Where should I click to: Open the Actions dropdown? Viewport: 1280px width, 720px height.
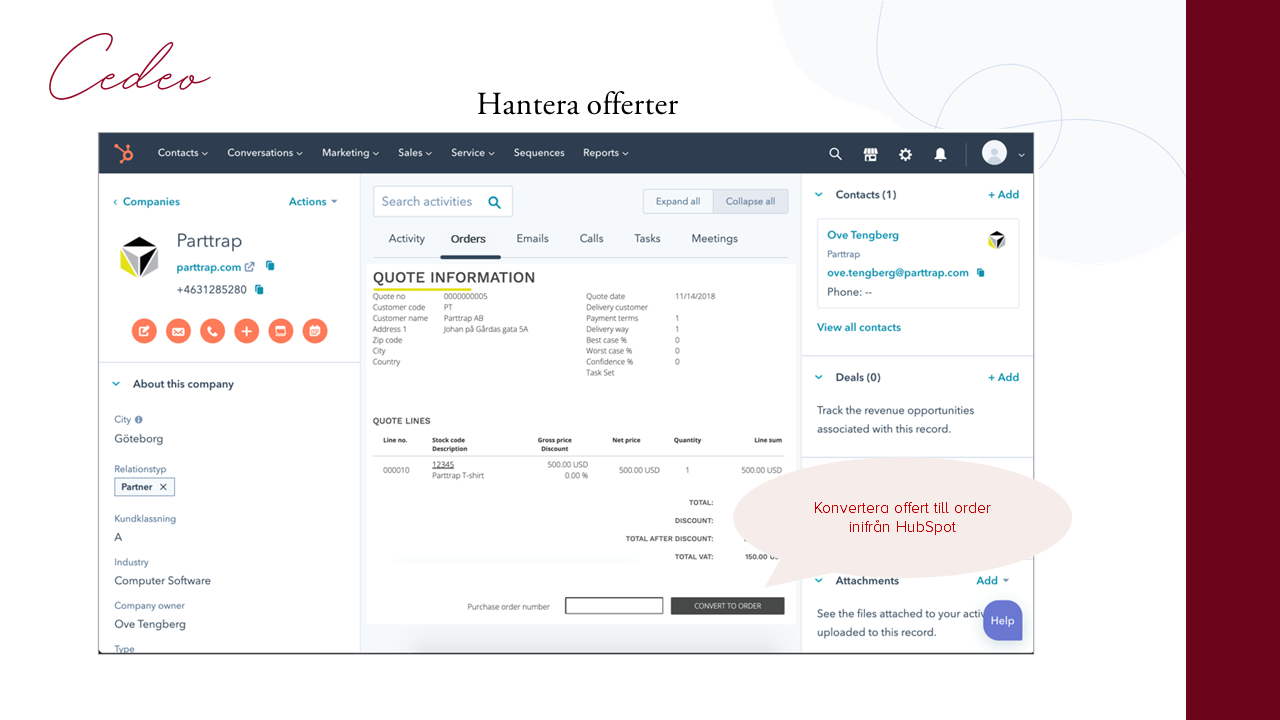313,202
